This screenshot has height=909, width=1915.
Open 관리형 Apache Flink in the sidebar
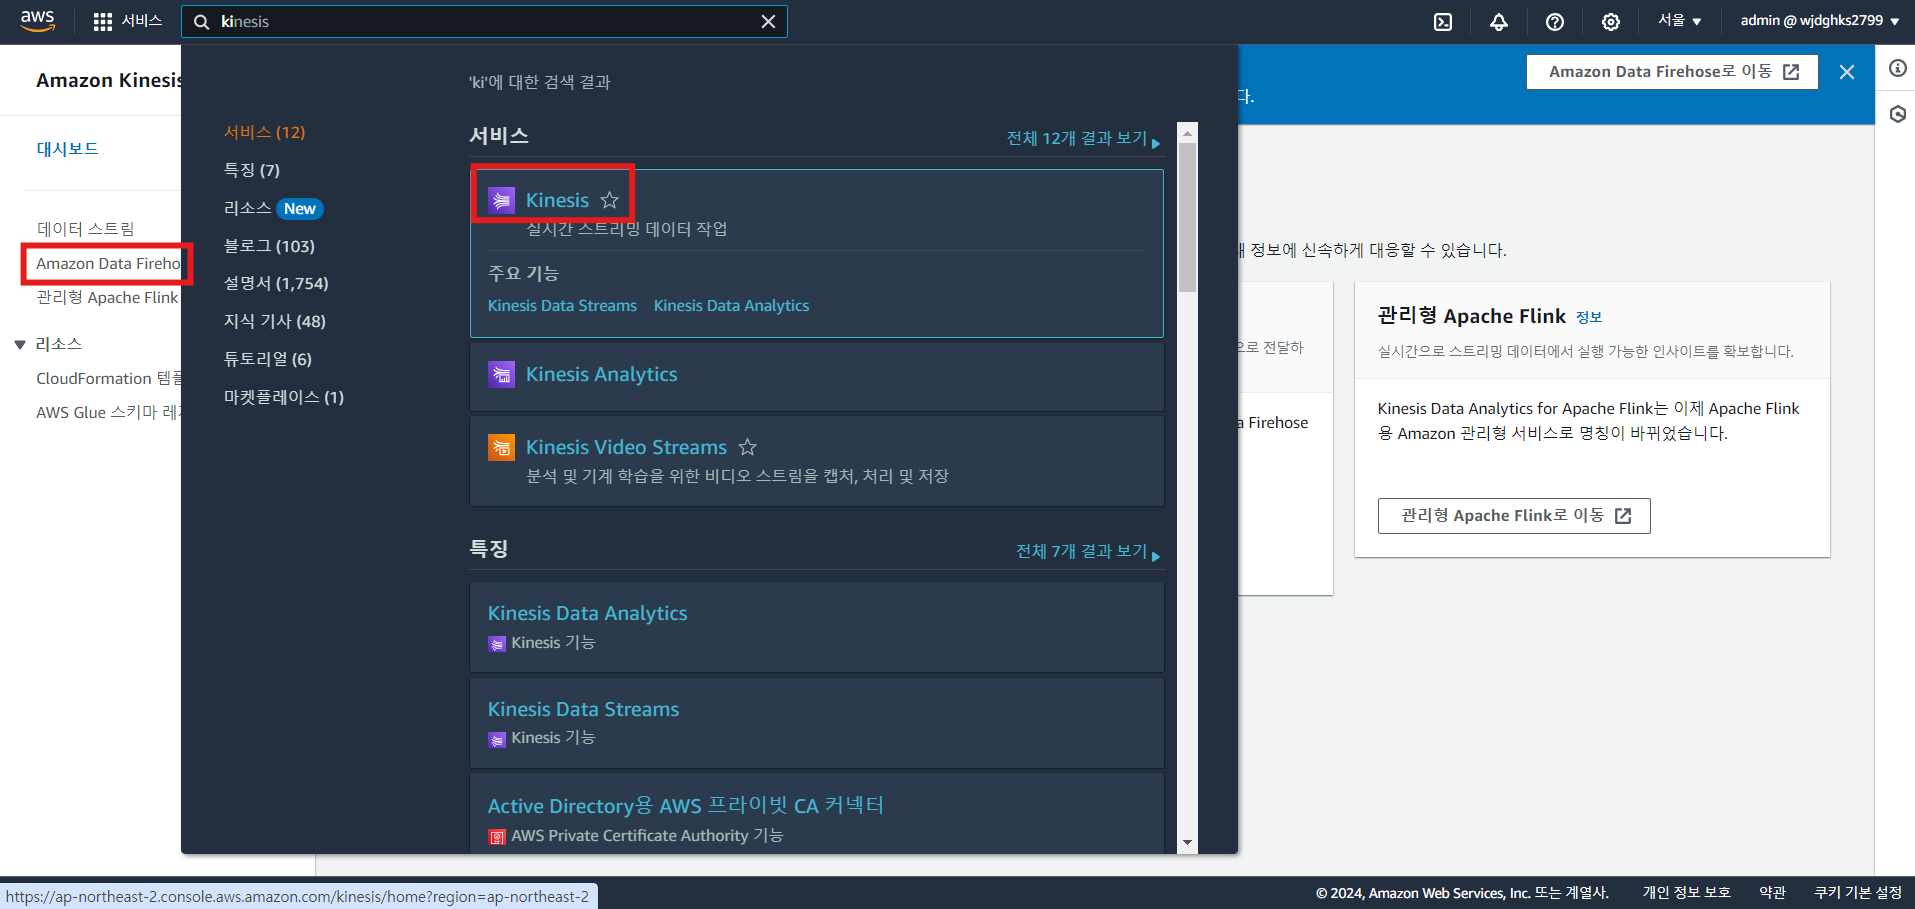[x=107, y=298]
